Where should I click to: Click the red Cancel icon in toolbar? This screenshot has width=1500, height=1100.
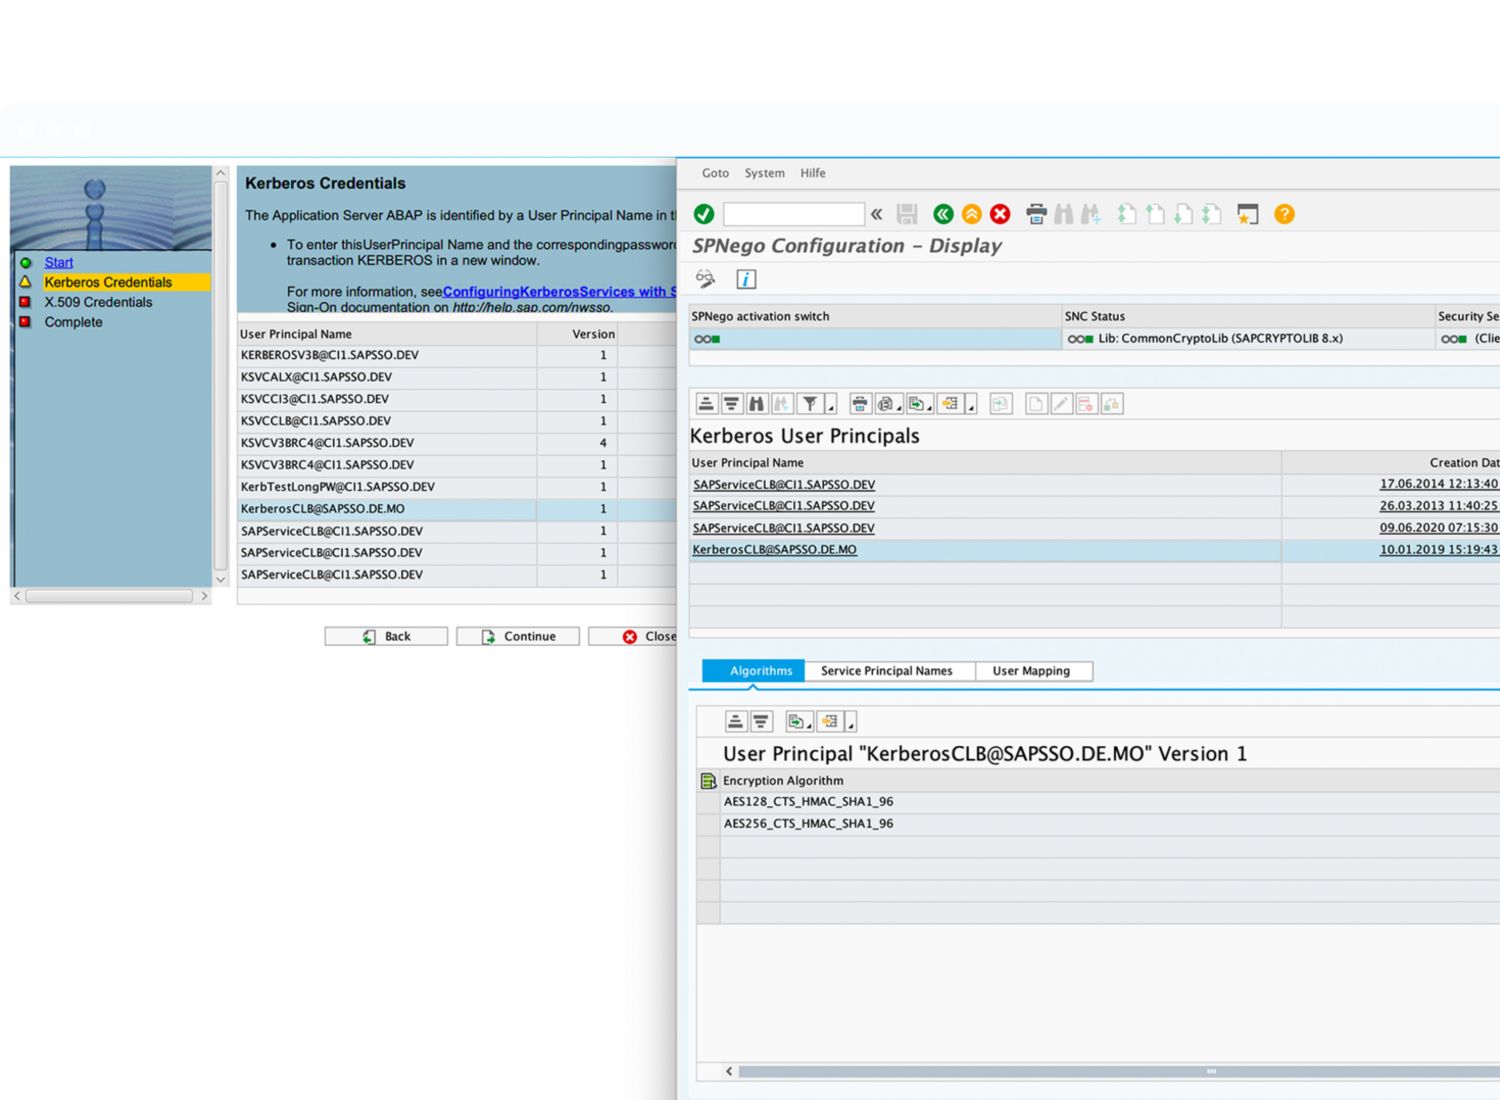[x=1000, y=214]
